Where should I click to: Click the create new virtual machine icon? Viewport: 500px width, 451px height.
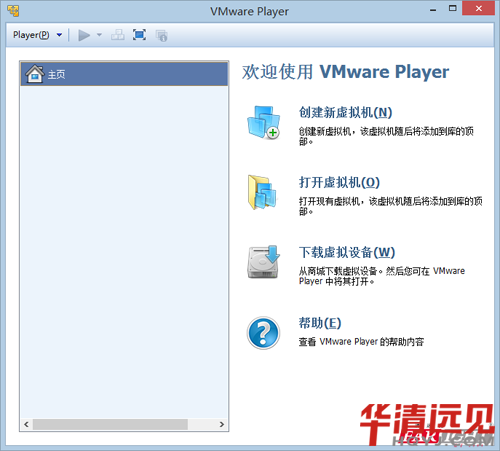(x=263, y=122)
